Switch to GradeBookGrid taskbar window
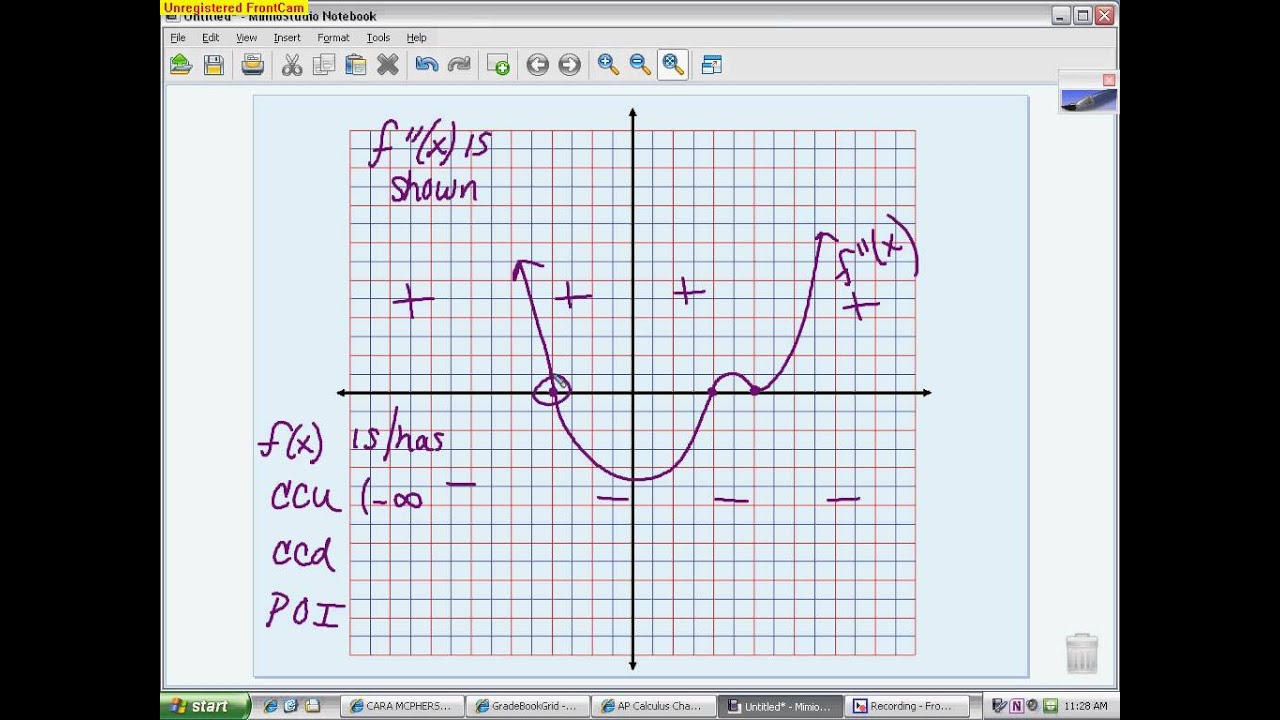The height and width of the screenshot is (720, 1280). 526,706
